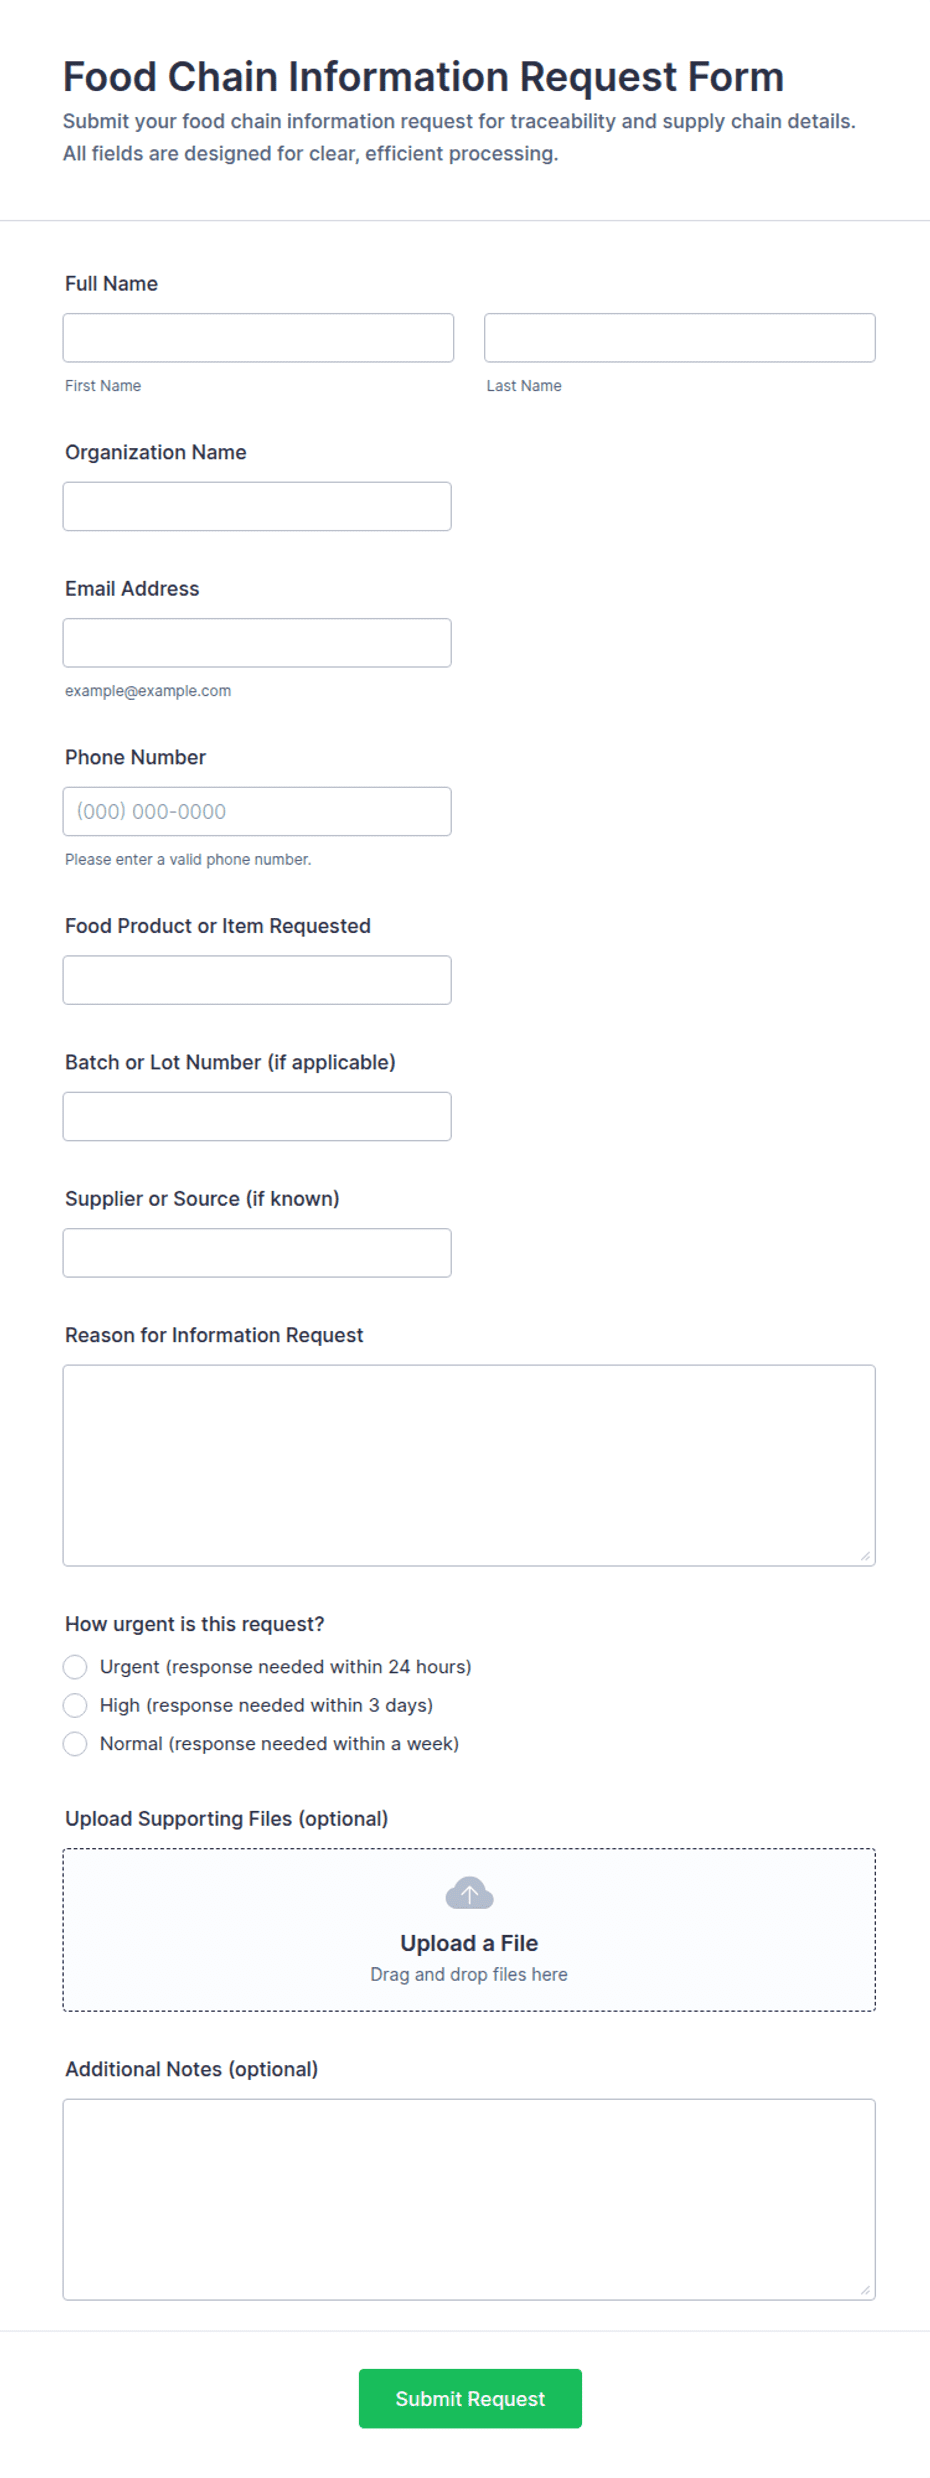Screen dimensions: 930x2478
Task: Click the Email Address input box
Action: (x=257, y=643)
